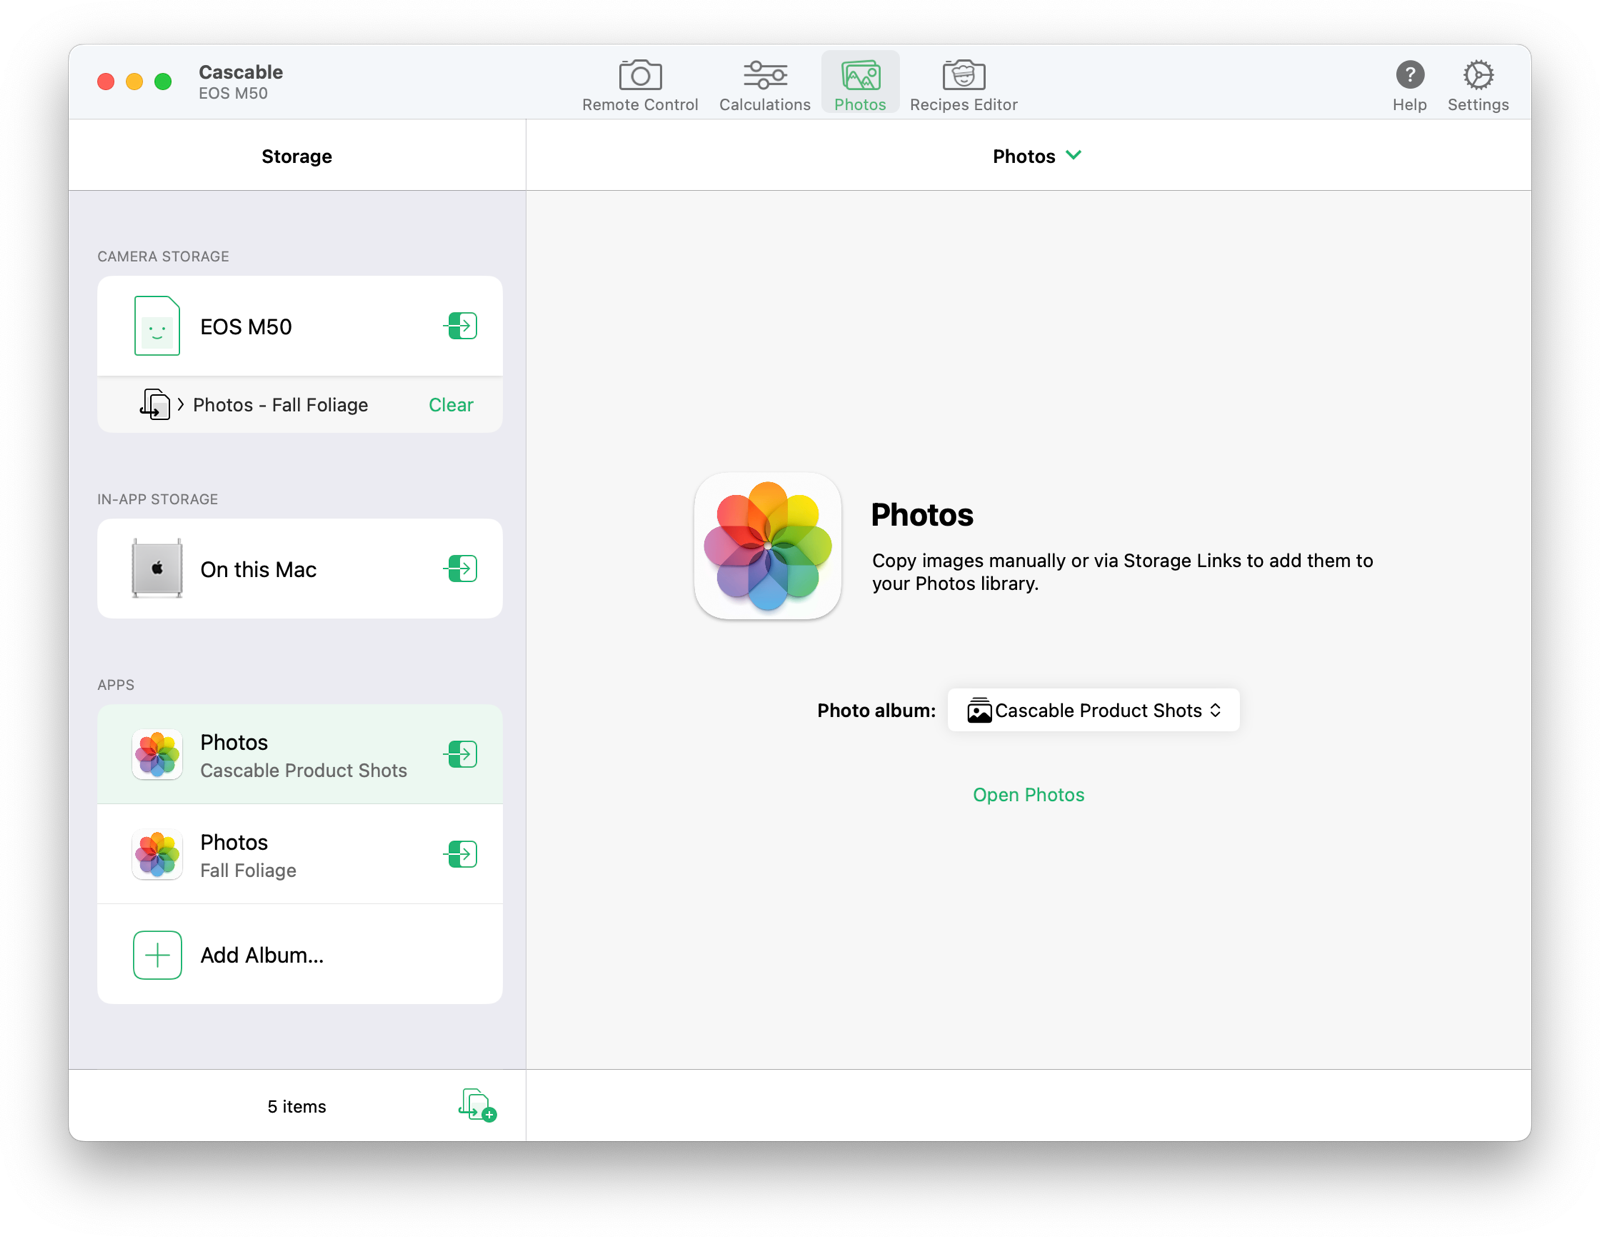The image size is (1600, 1237).
Task: Close the Cascable window with the red button
Action: 106,82
